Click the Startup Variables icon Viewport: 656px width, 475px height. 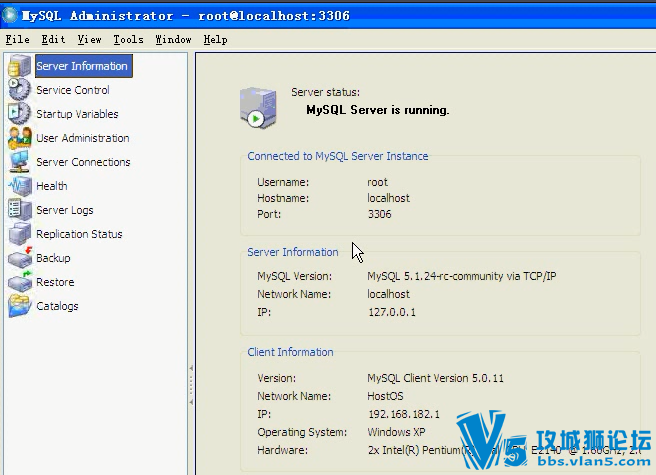point(19,113)
